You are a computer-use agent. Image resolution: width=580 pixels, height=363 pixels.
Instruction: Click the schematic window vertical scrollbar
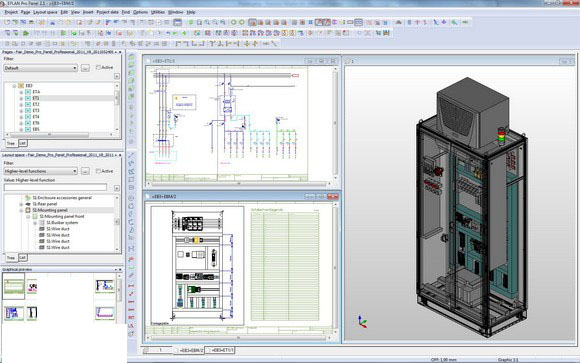(335, 123)
